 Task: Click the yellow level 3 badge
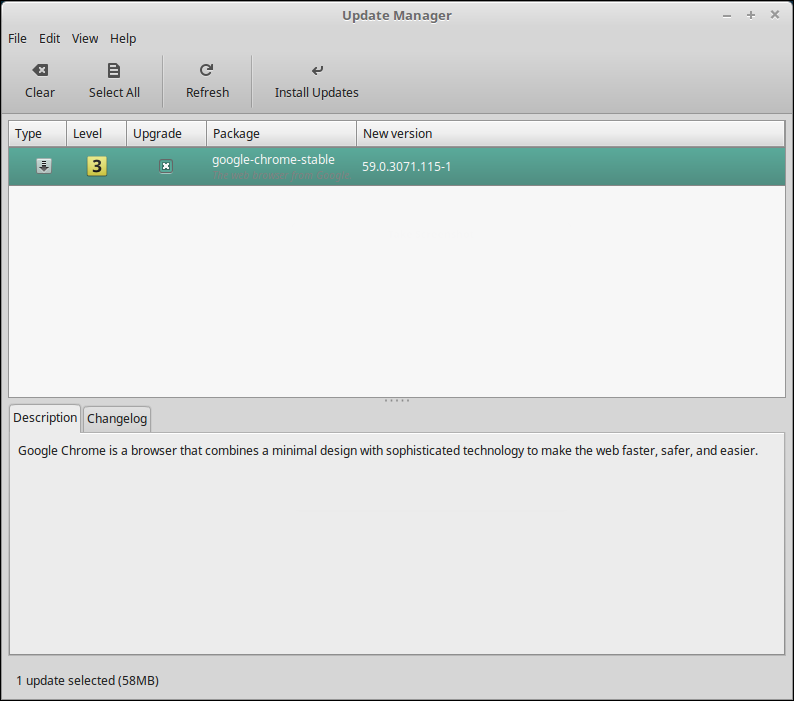[x=97, y=166]
